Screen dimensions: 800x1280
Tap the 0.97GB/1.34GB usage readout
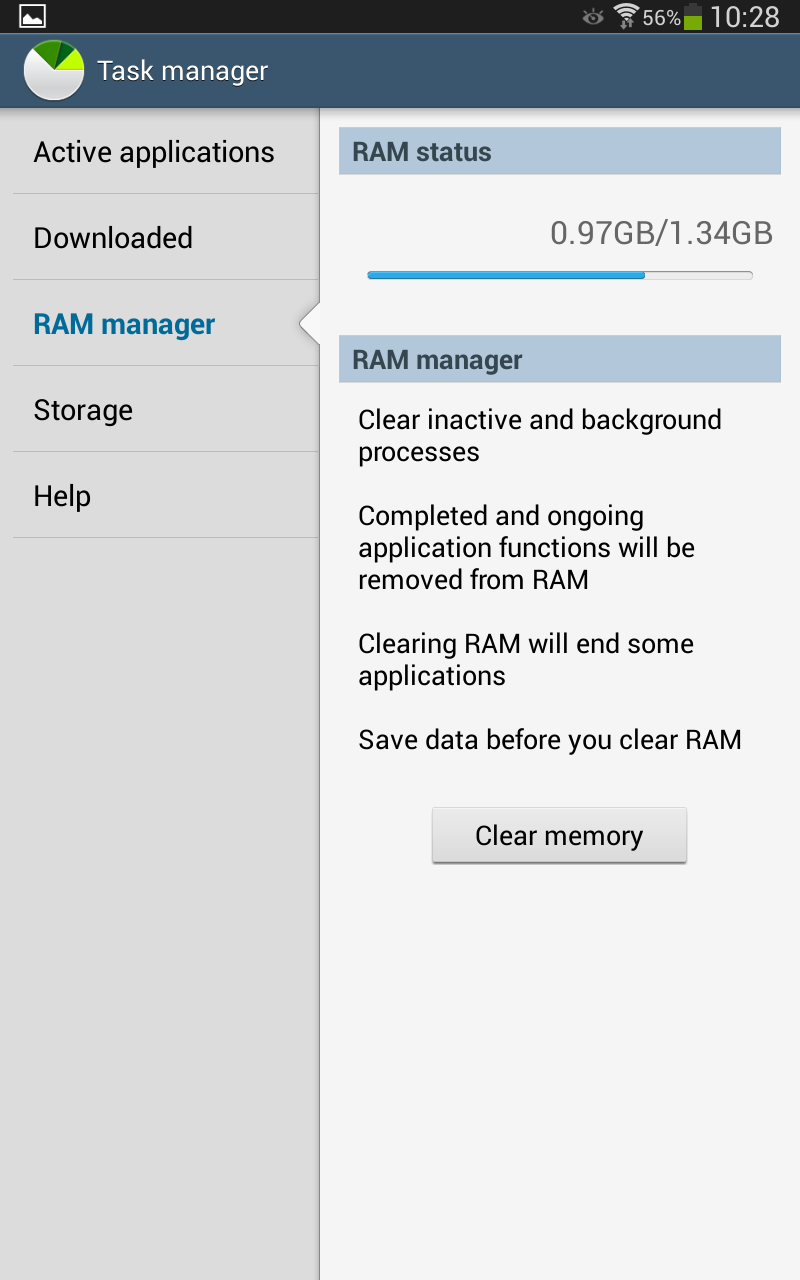coord(661,233)
